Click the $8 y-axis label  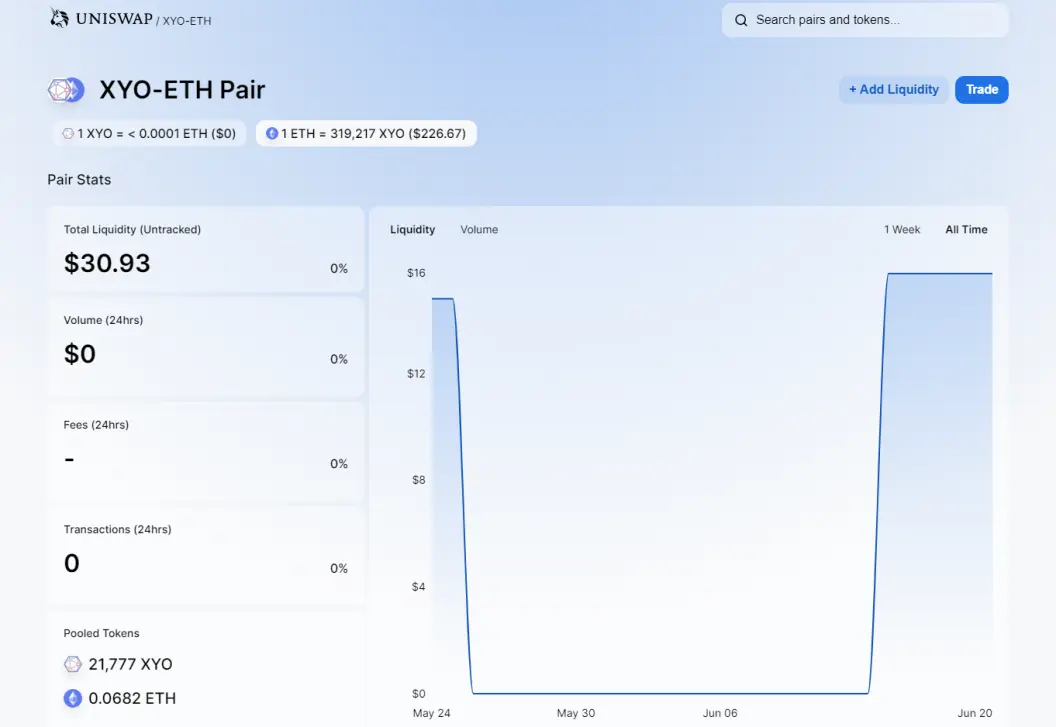(x=418, y=480)
